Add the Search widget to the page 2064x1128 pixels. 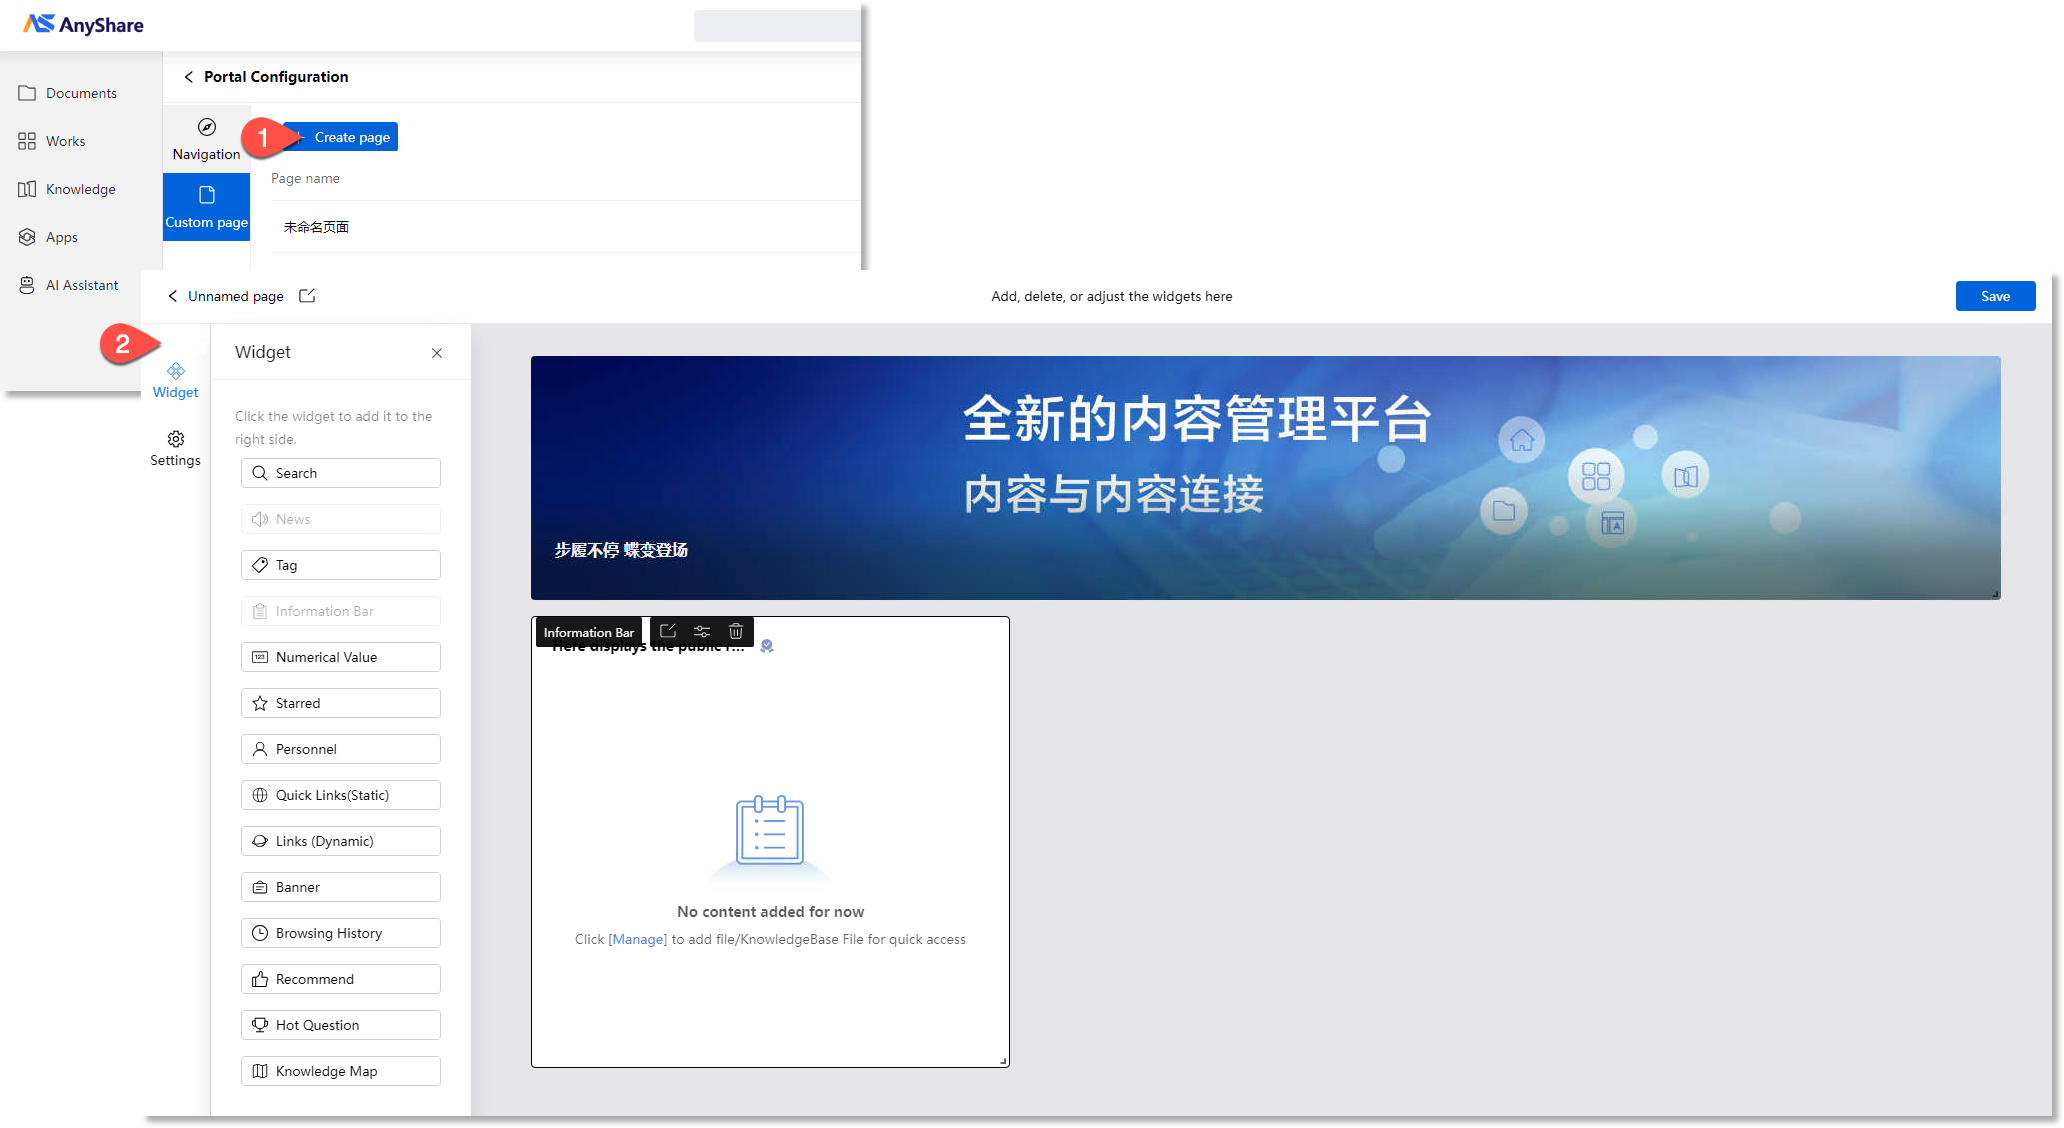pos(340,473)
